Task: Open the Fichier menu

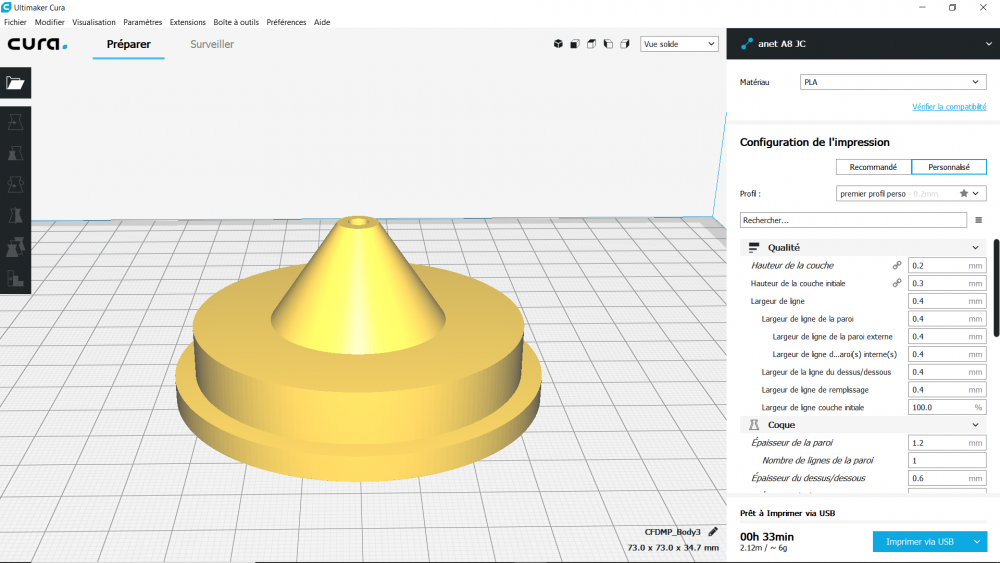Action: coord(15,22)
